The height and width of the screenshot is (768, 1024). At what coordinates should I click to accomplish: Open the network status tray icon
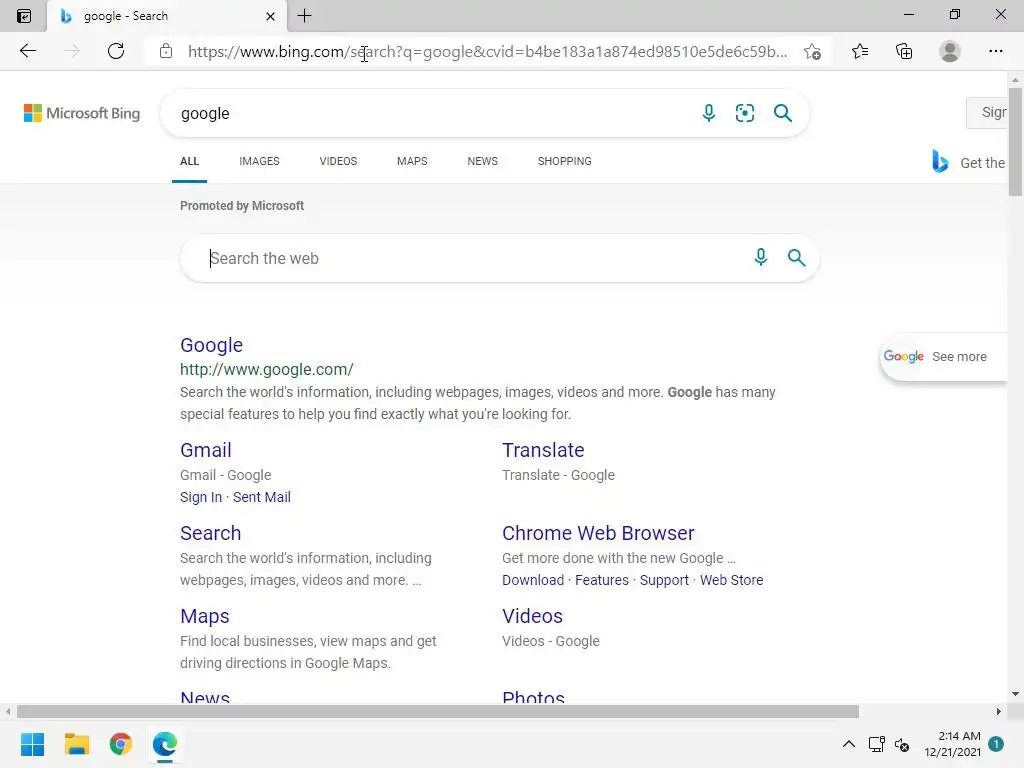coord(876,744)
